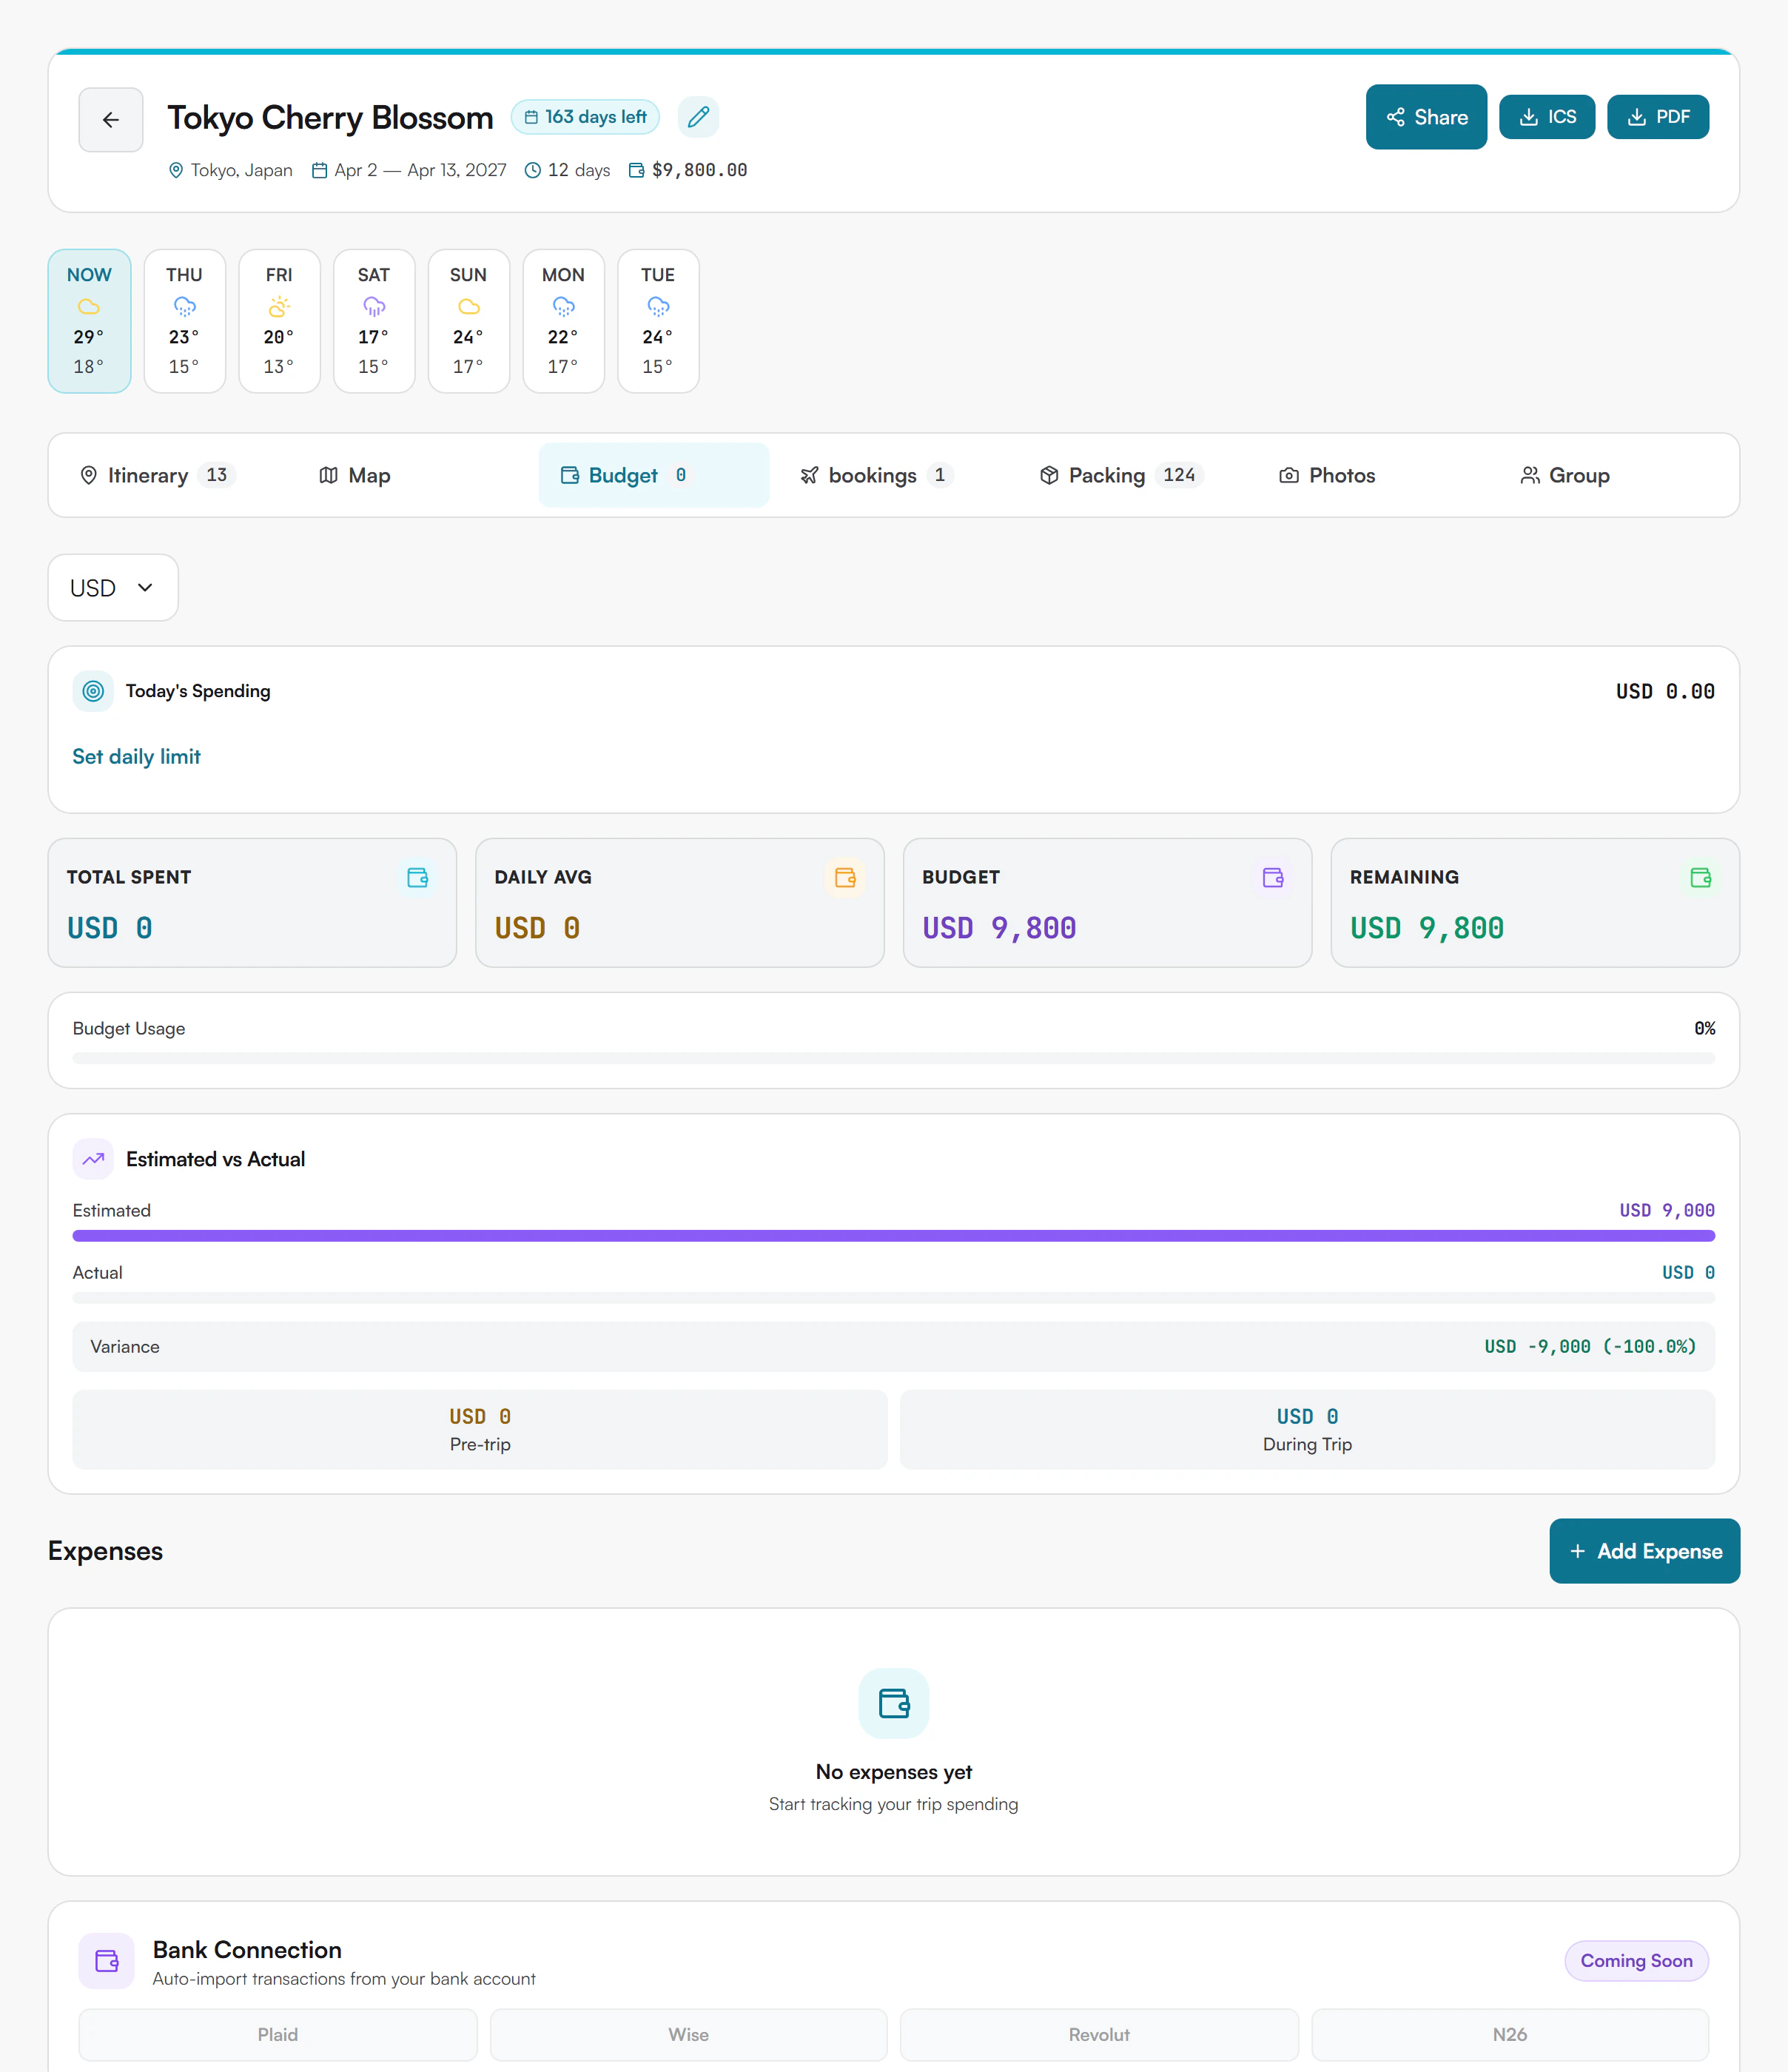The width and height of the screenshot is (1788, 2072).
Task: Click the calendar icon by Apr 2 dates
Action: [319, 170]
